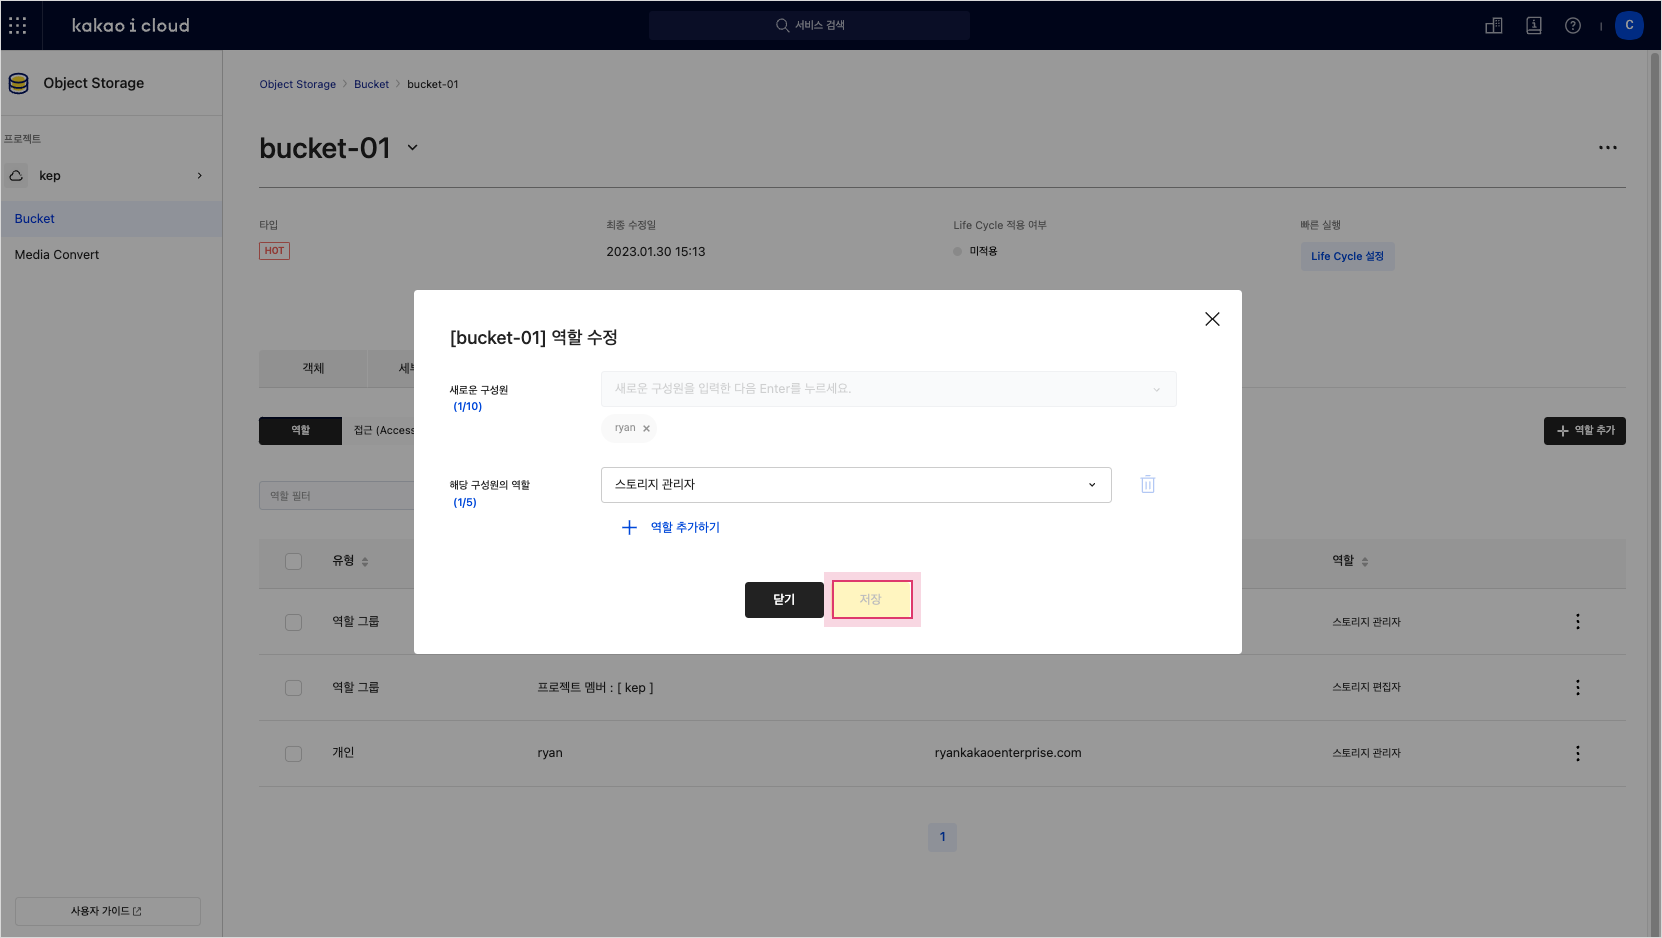Open the 스토리지 관리자 role dropdown
Screen dimensions: 1662x938
(x=856, y=485)
